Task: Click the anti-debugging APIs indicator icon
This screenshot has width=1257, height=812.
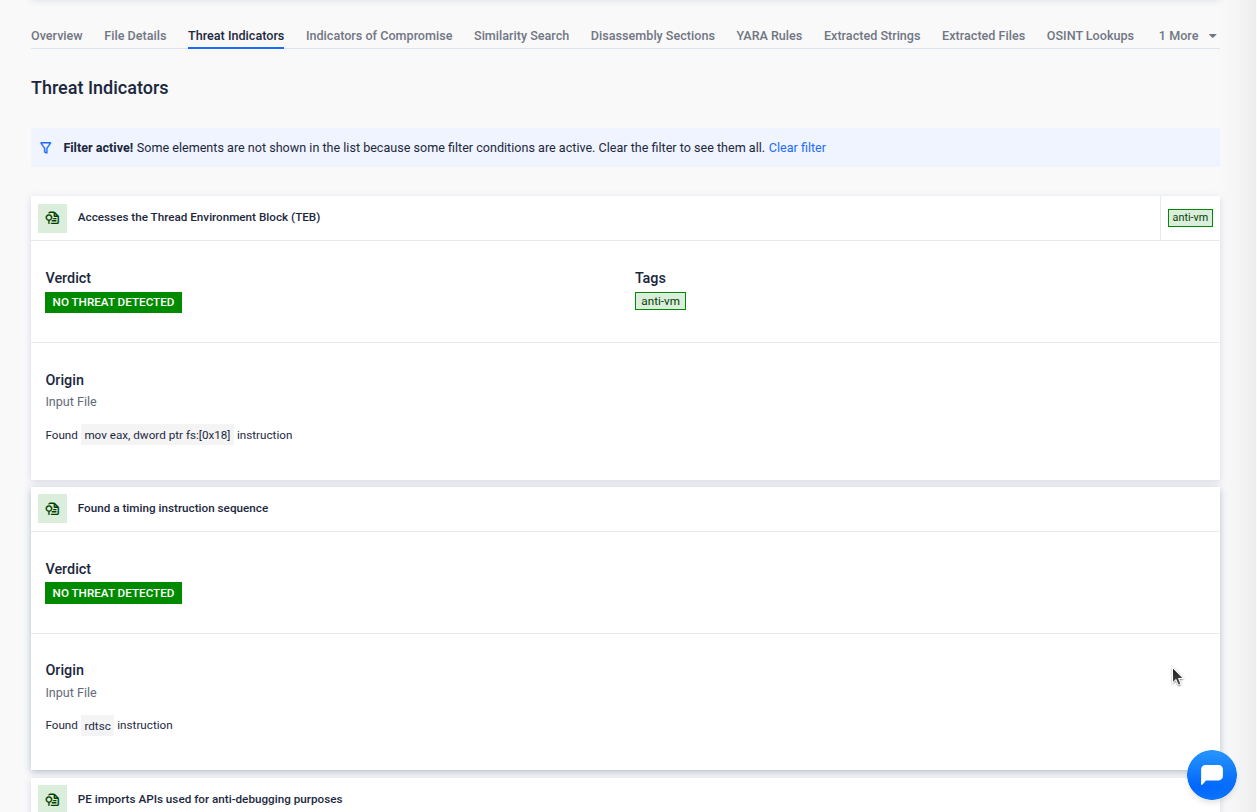Action: [52, 799]
